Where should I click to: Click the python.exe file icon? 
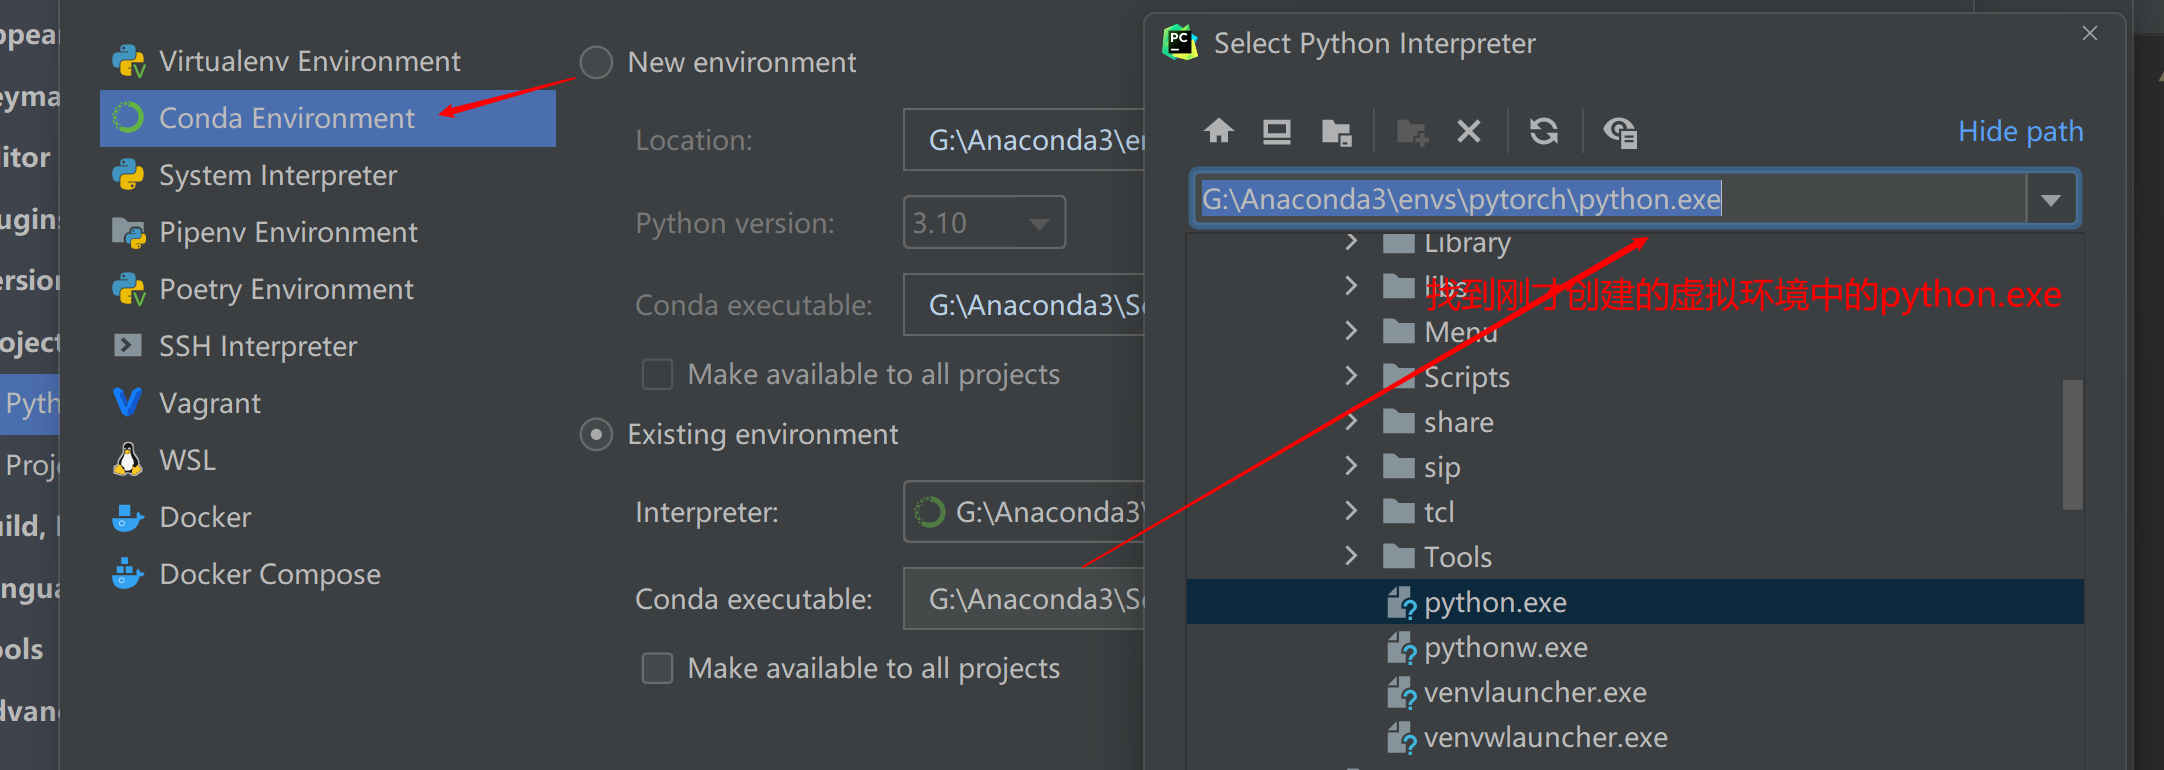1401,603
